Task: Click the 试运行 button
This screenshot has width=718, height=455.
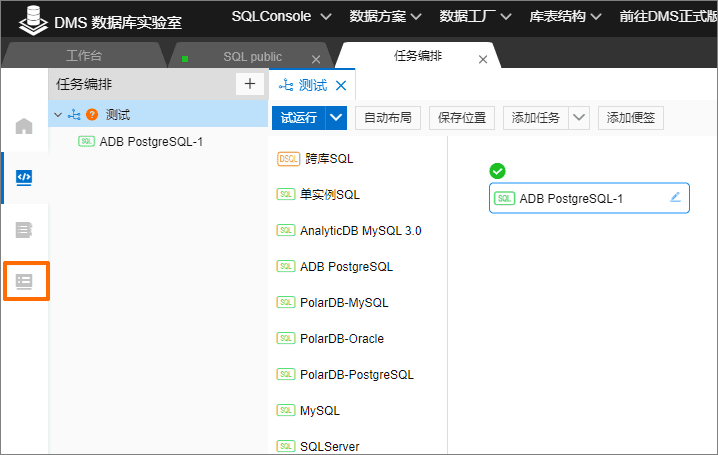Action: (x=299, y=118)
